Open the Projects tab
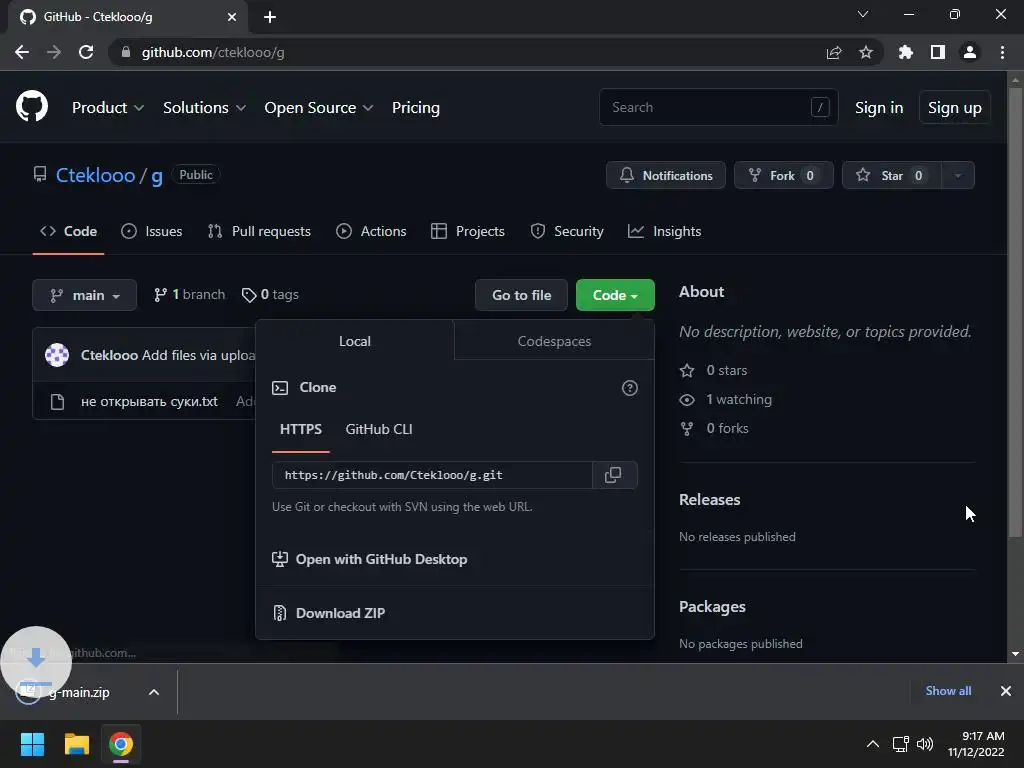Viewport: 1024px width, 768px height. pos(468,231)
